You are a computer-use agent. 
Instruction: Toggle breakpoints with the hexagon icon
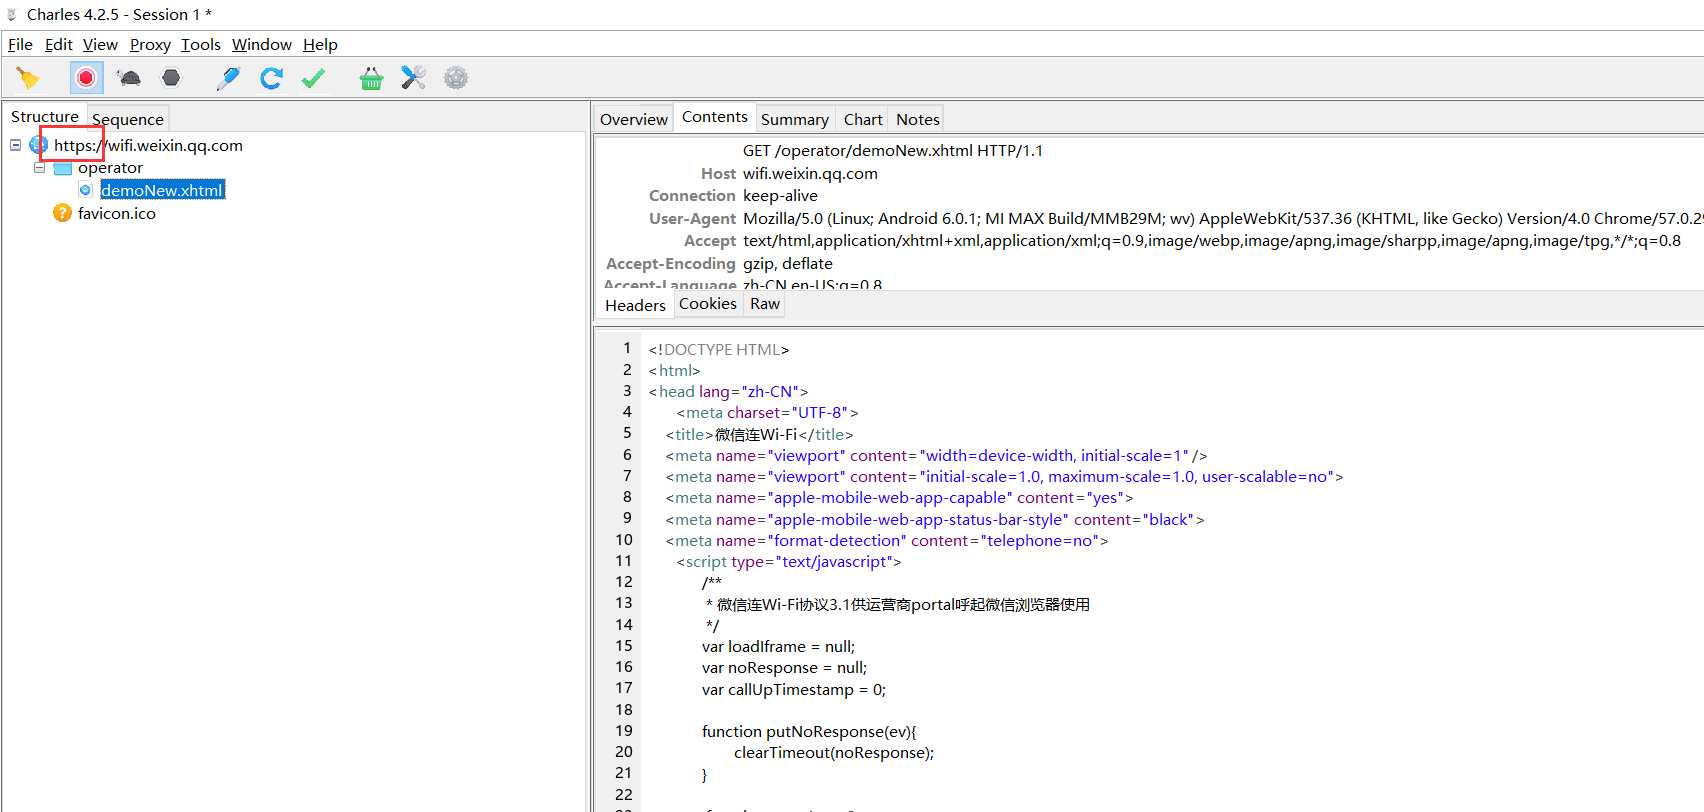click(x=171, y=78)
